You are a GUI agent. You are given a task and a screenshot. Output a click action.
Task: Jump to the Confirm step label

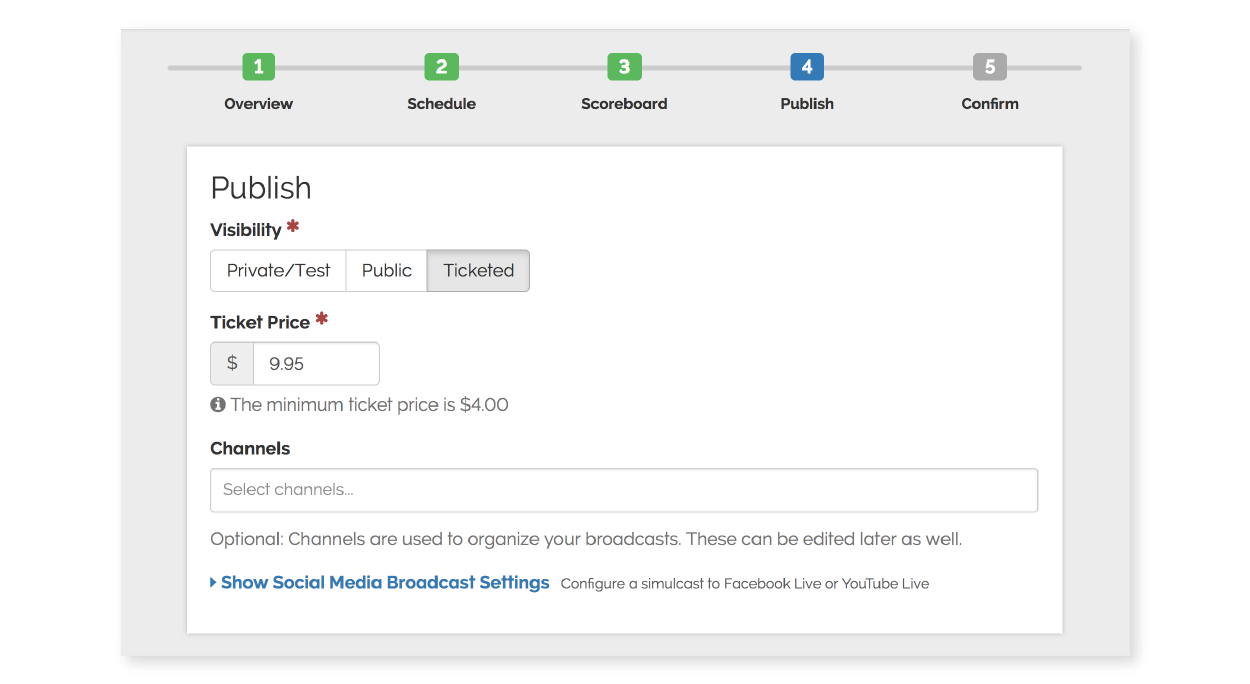click(990, 104)
